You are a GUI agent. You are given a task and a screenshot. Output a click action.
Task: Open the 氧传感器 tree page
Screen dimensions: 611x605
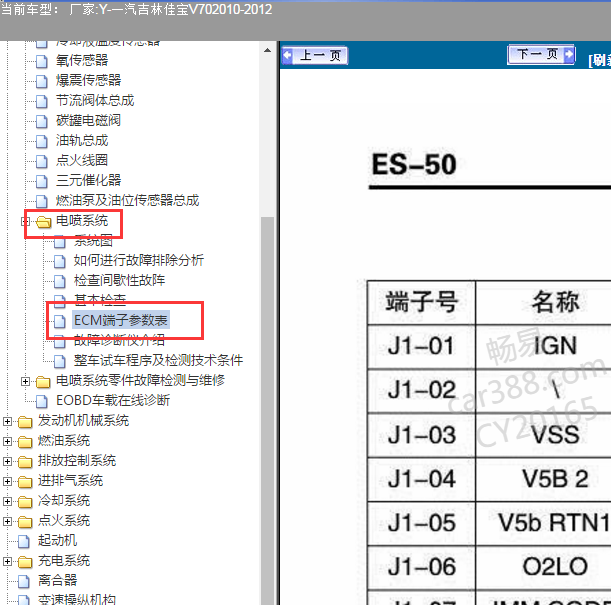82,60
